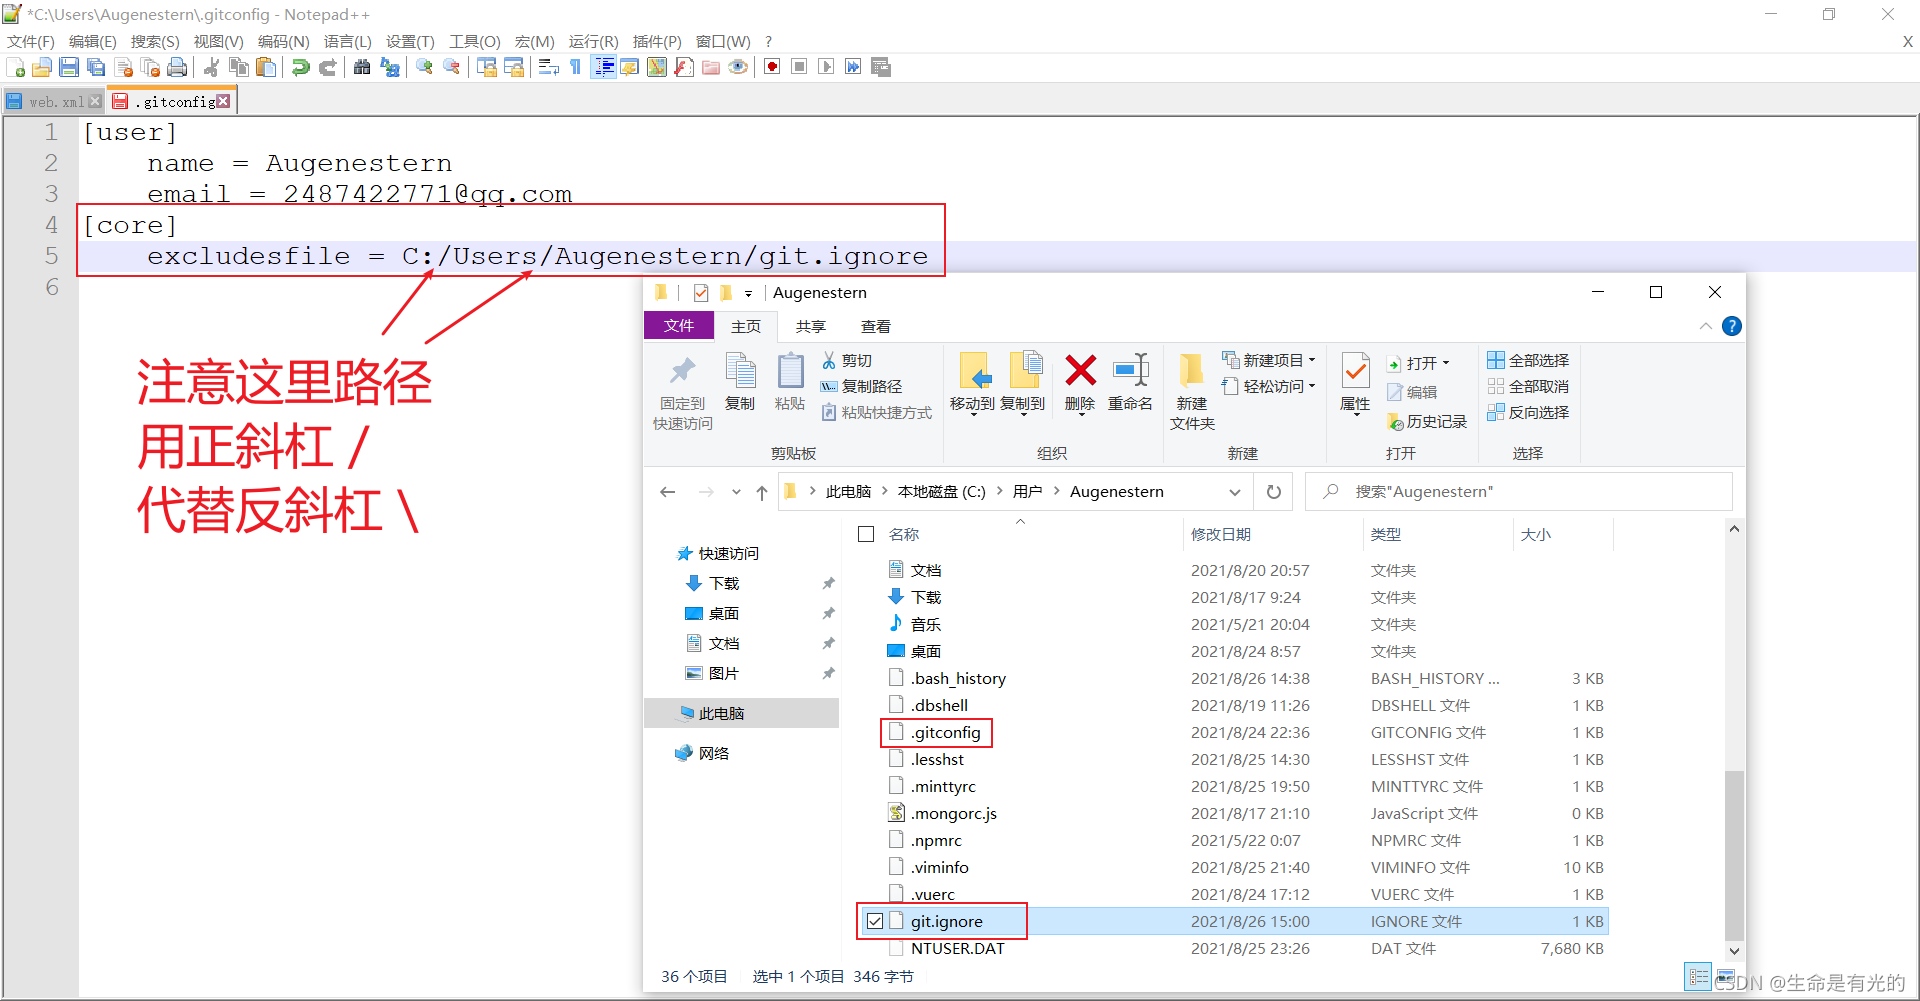Image resolution: width=1920 pixels, height=1001 pixels.
Task: Click the Run Macro Multiple Times icon
Action: tap(853, 67)
